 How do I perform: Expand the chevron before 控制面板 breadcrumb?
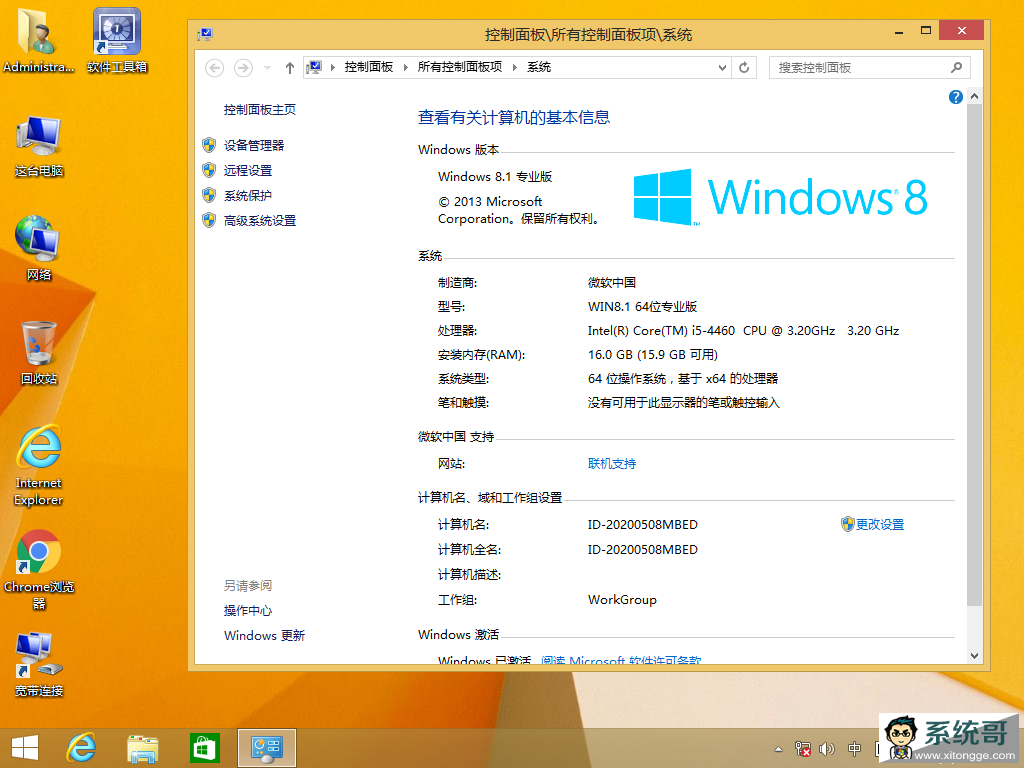(x=332, y=67)
